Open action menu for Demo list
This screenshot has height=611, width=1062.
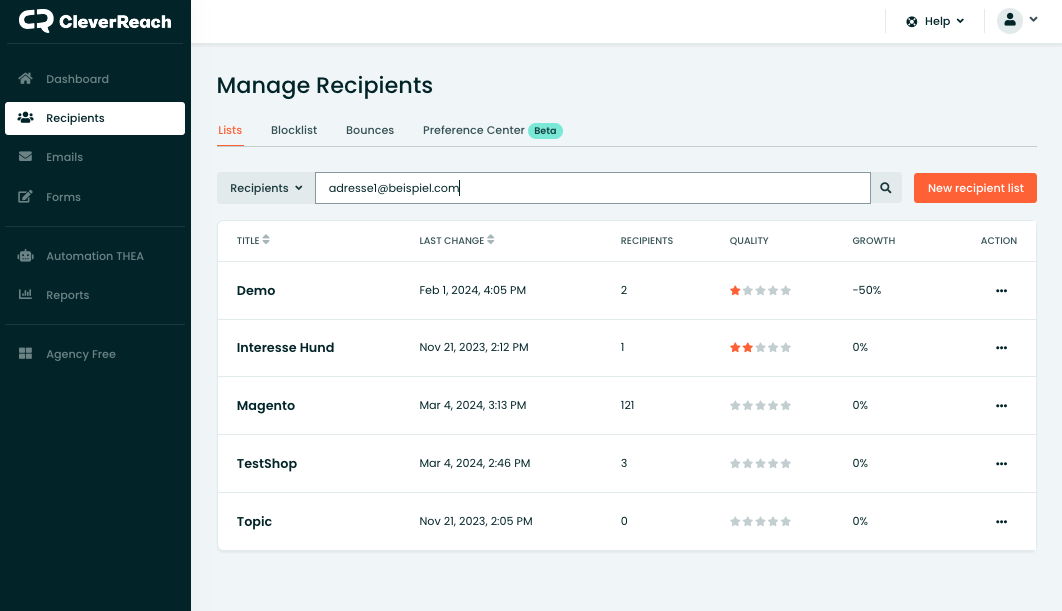click(x=1001, y=291)
